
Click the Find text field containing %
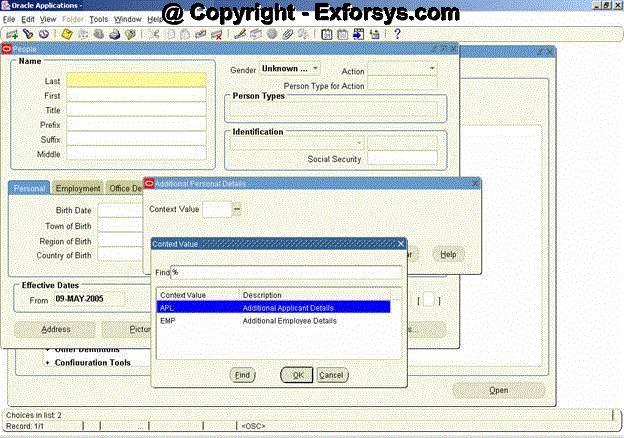point(285,272)
